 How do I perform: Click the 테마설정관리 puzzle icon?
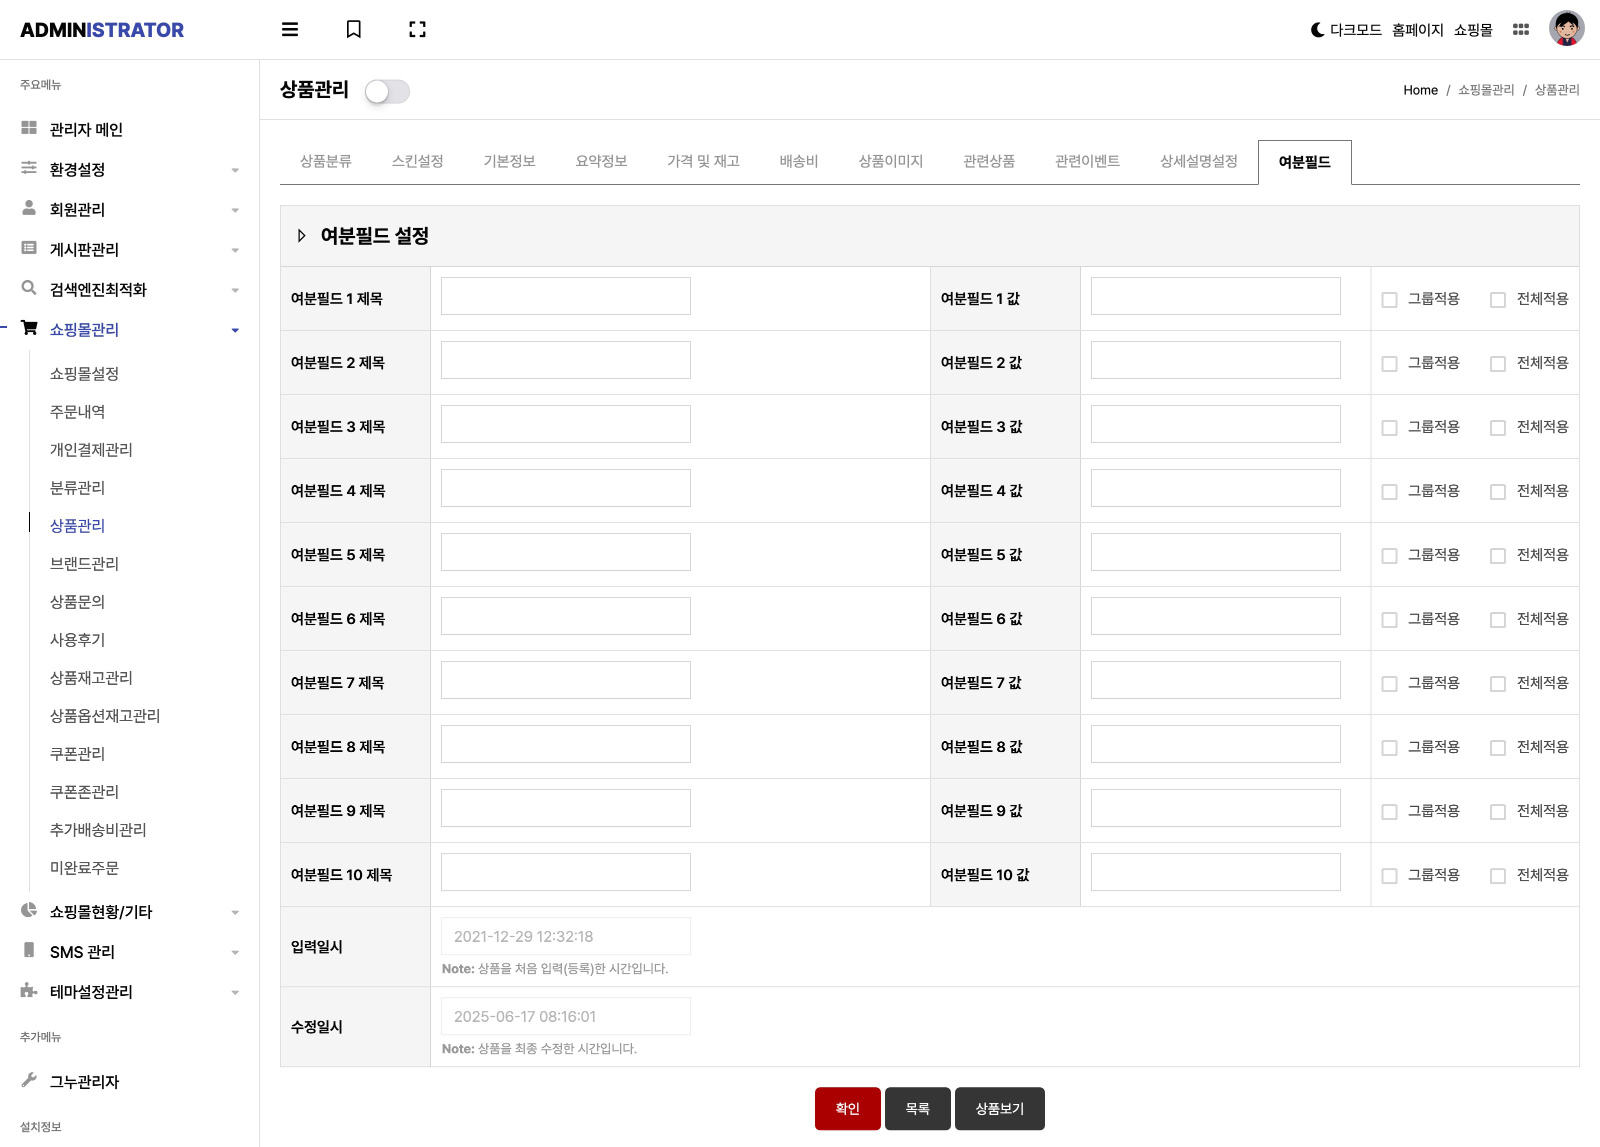coord(29,990)
